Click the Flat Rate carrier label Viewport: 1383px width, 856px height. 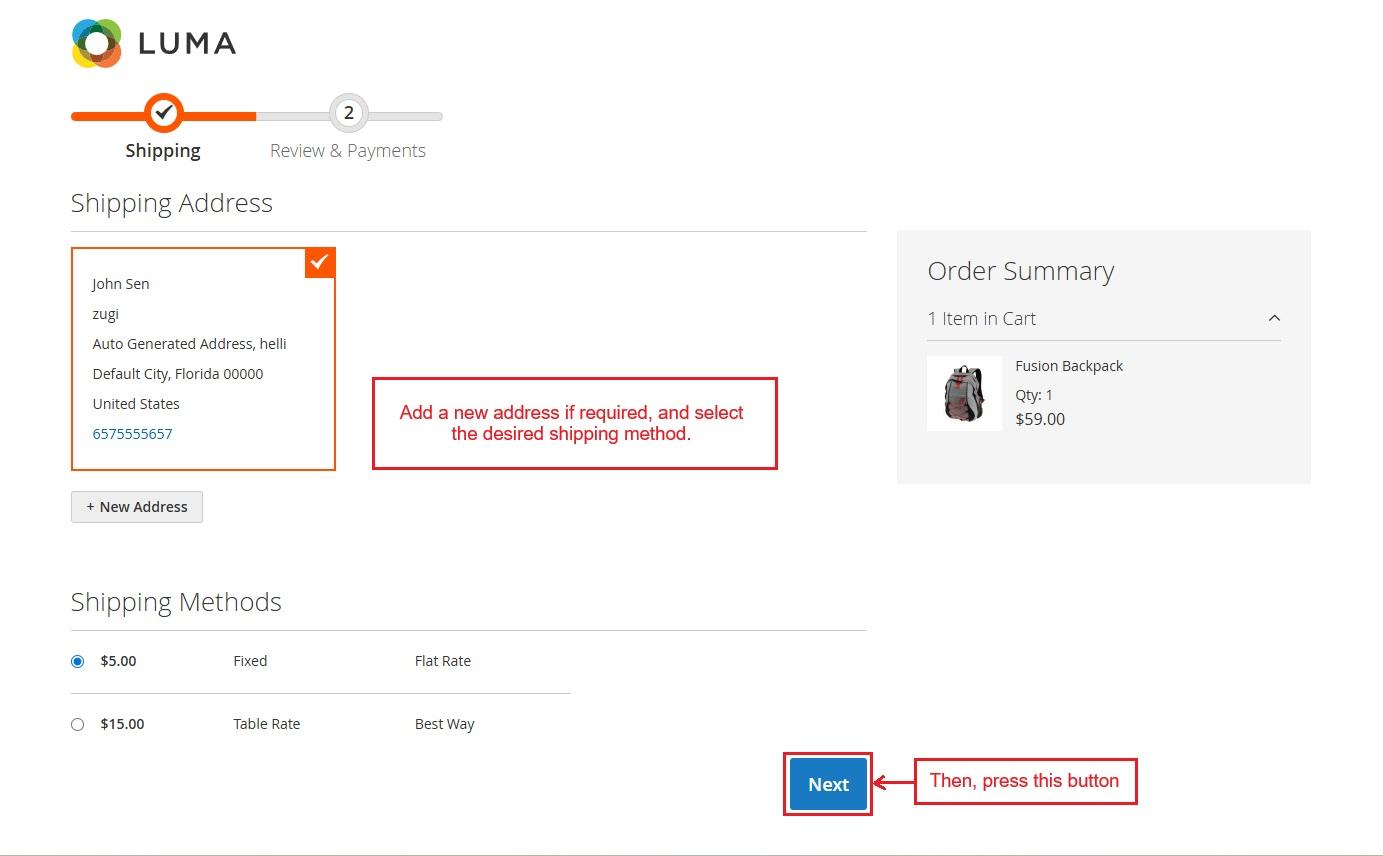[x=442, y=661]
